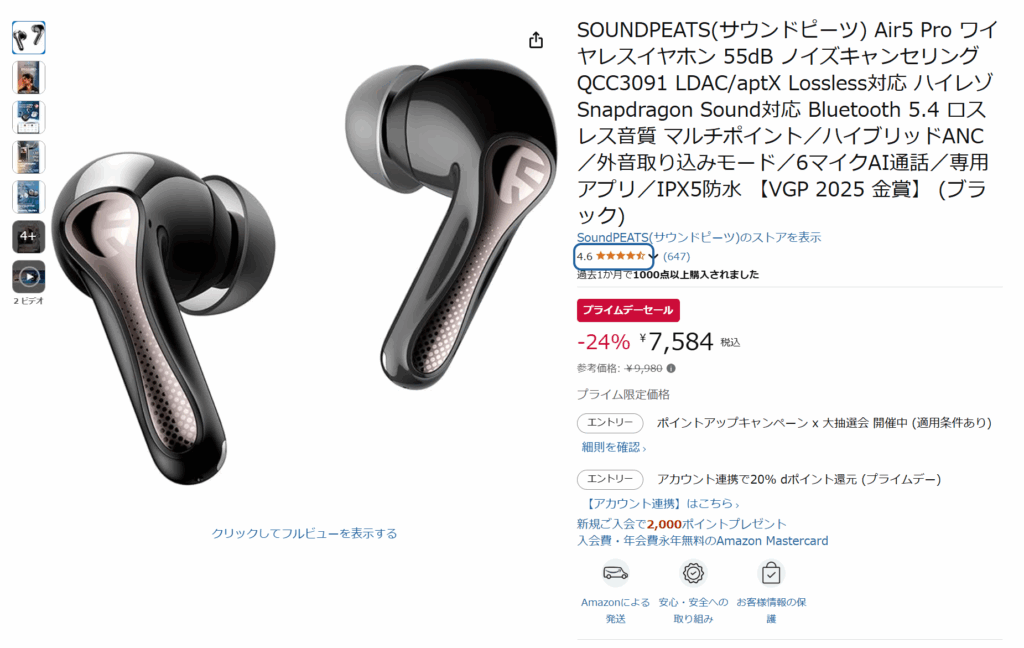Click the Amazon delivery truck icon
The height and width of the screenshot is (648, 1024).
[x=615, y=573]
